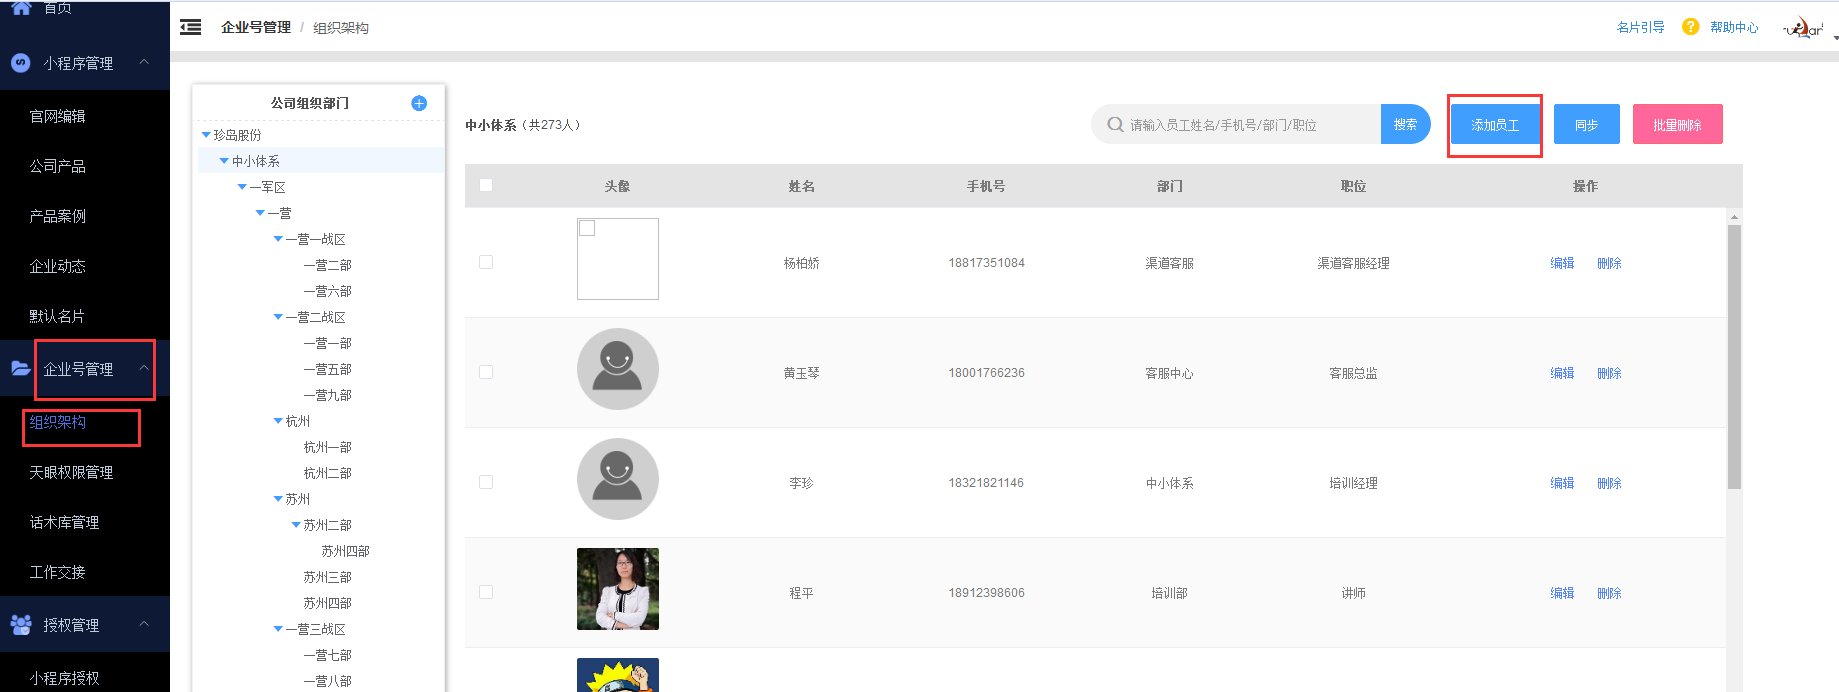Select the checkbox for 黄玉琴's row

pos(486,372)
